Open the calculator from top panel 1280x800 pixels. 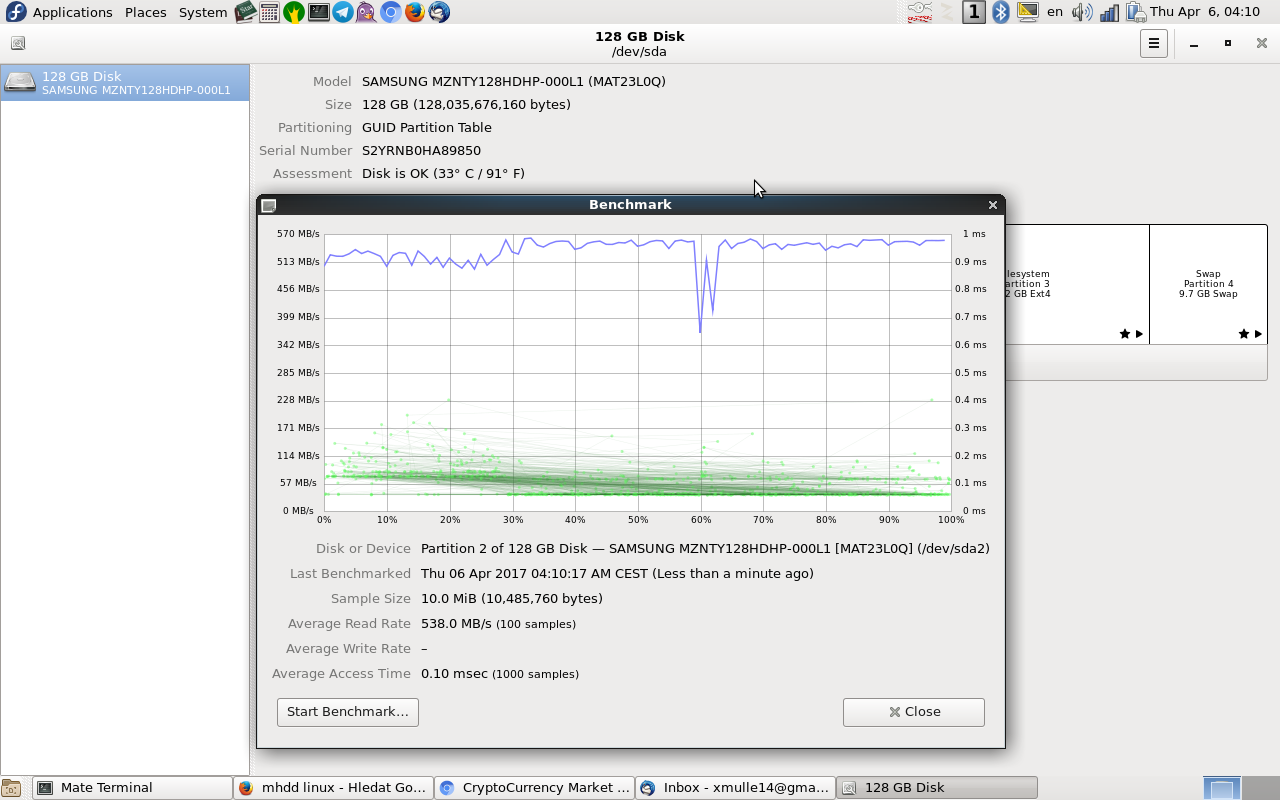point(269,12)
